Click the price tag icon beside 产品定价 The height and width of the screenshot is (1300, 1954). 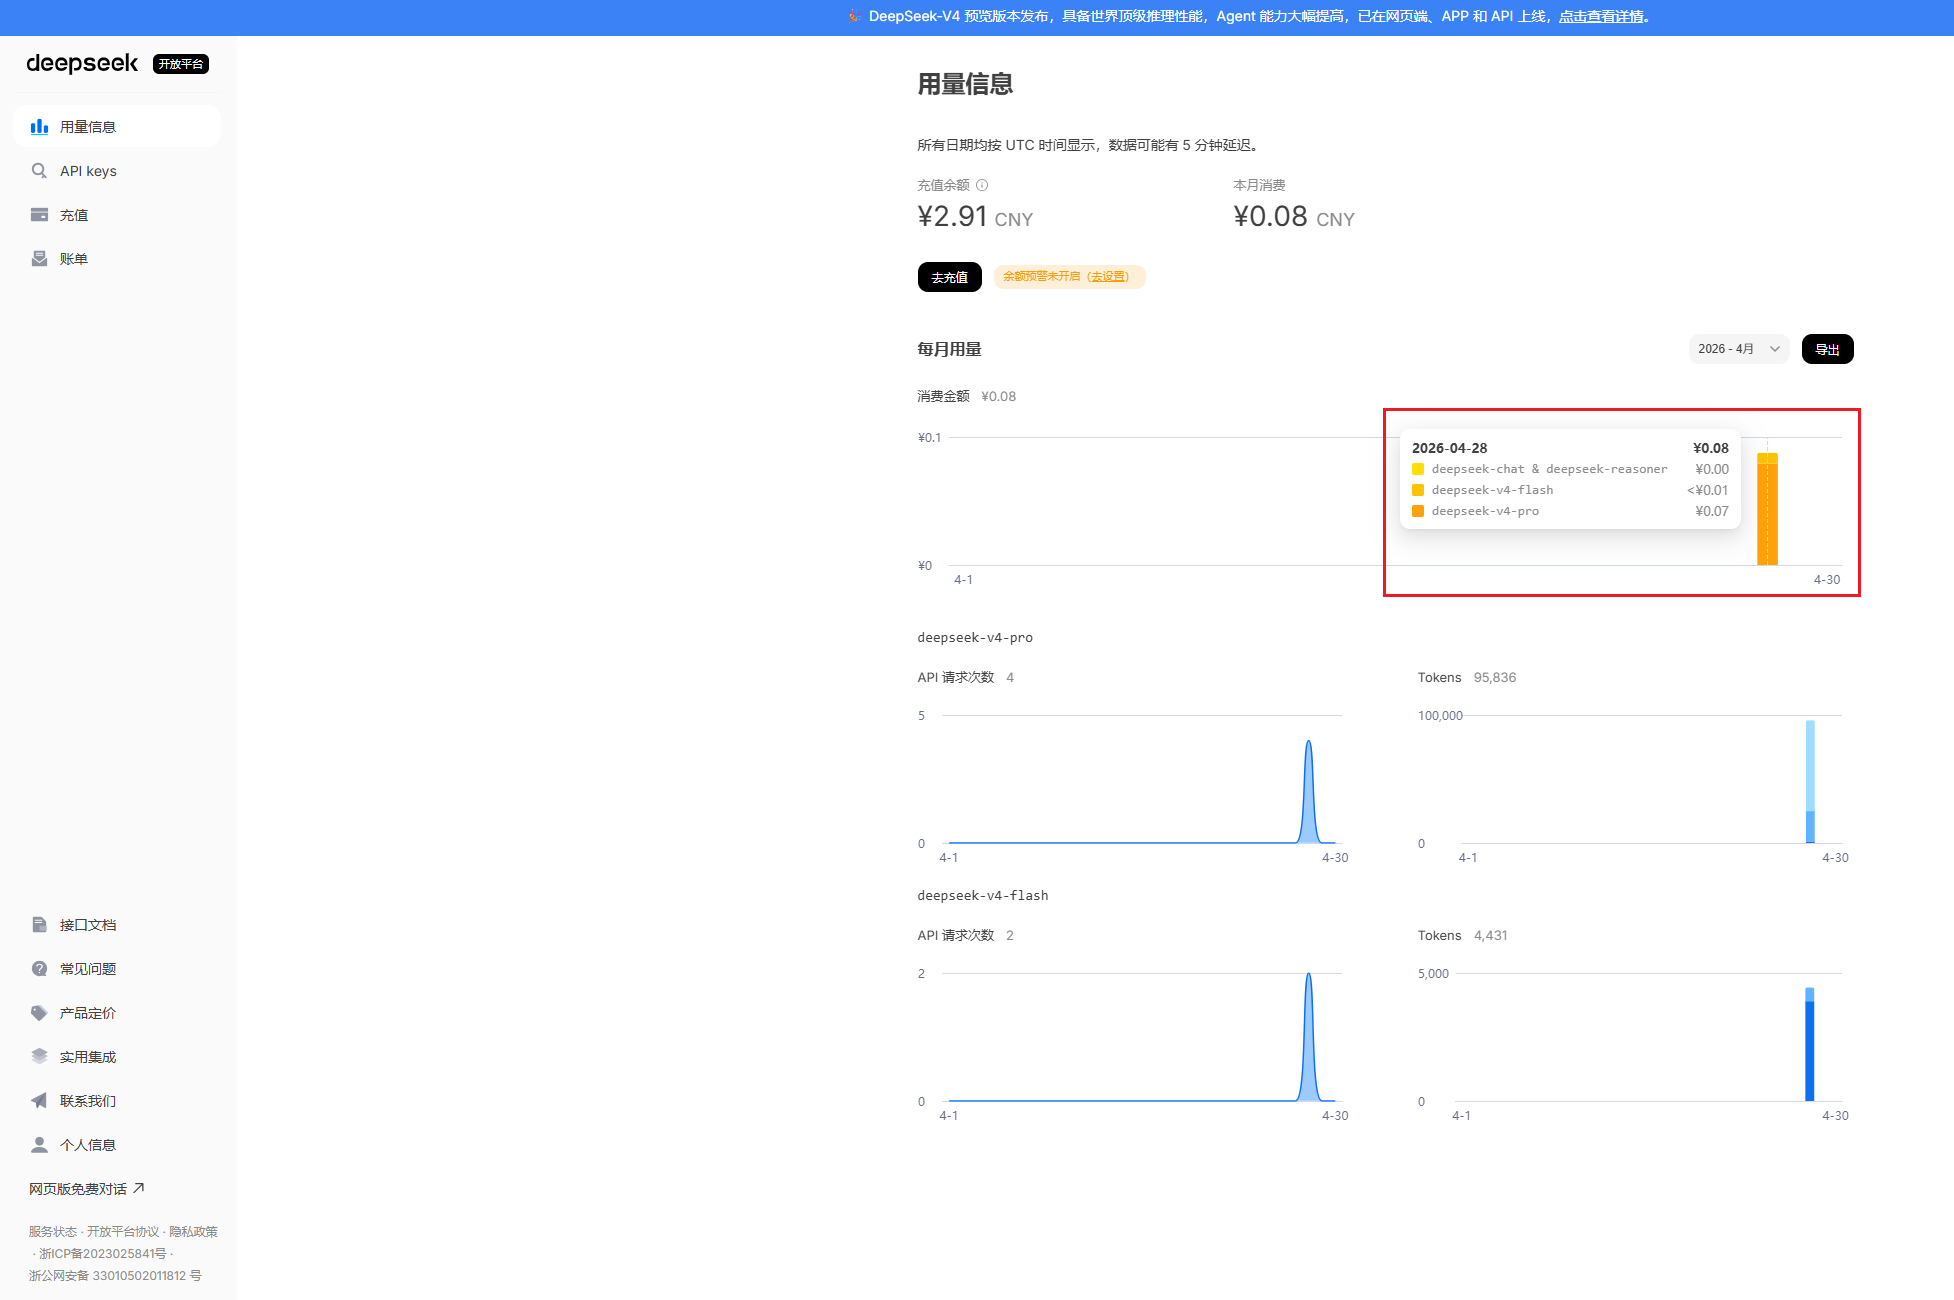tap(39, 1012)
